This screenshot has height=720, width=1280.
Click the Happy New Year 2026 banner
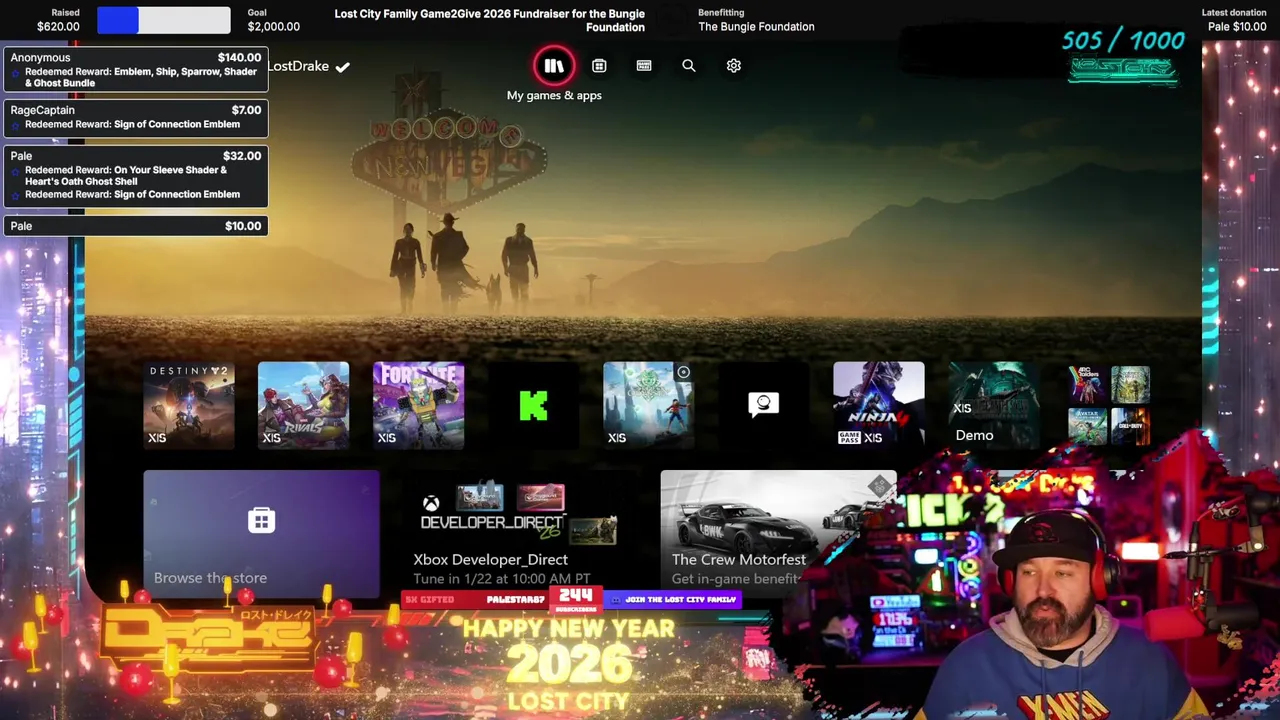[x=568, y=664]
